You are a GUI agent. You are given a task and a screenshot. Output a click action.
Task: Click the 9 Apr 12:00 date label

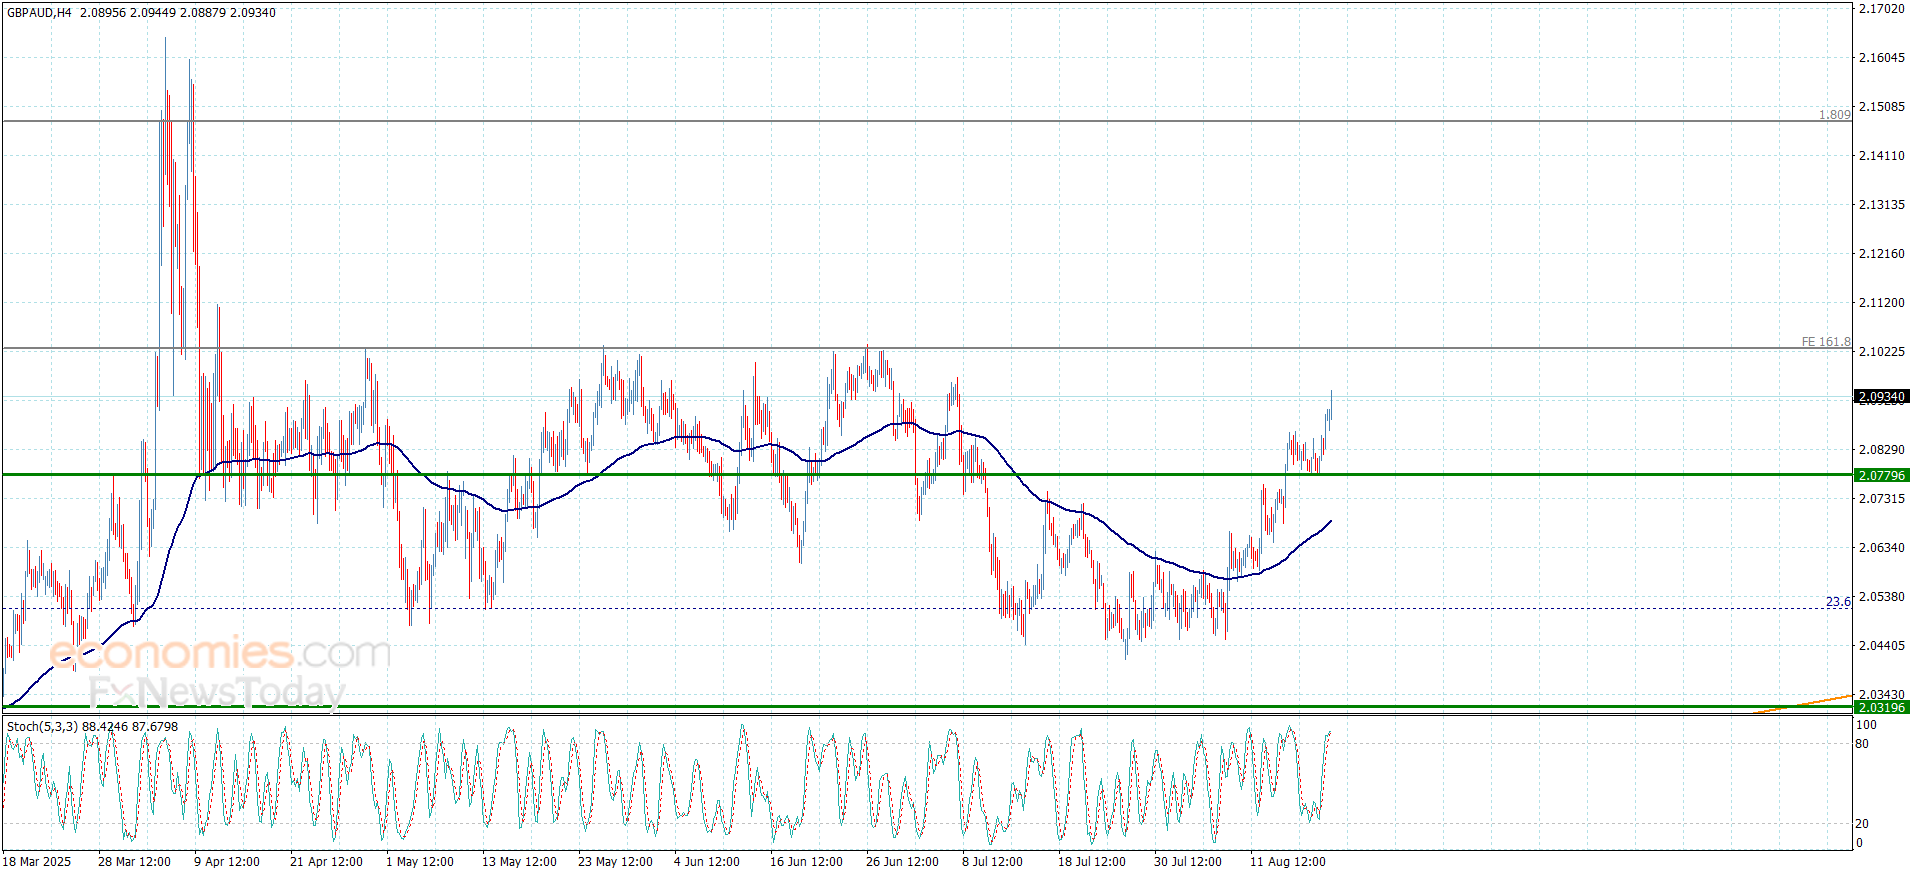[x=227, y=862]
